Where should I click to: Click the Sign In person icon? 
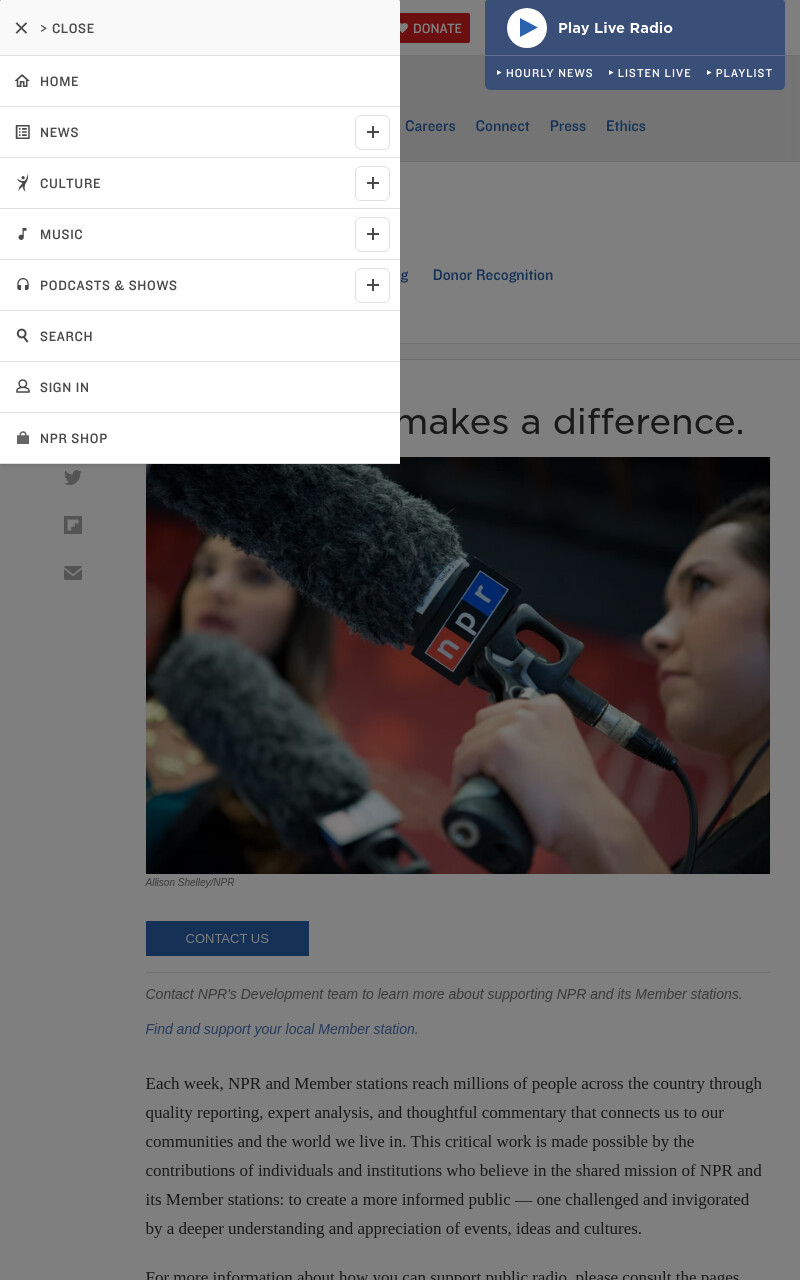(x=22, y=387)
